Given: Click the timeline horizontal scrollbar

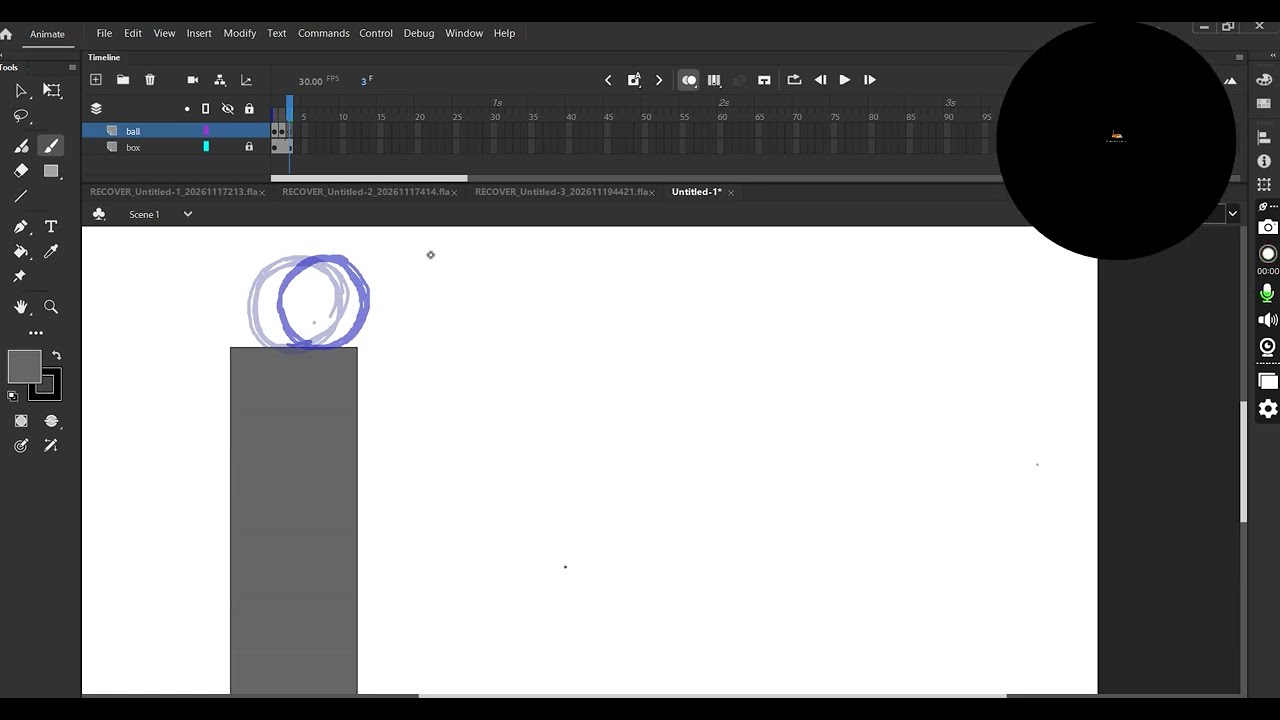Looking at the screenshot, I should click(369, 179).
